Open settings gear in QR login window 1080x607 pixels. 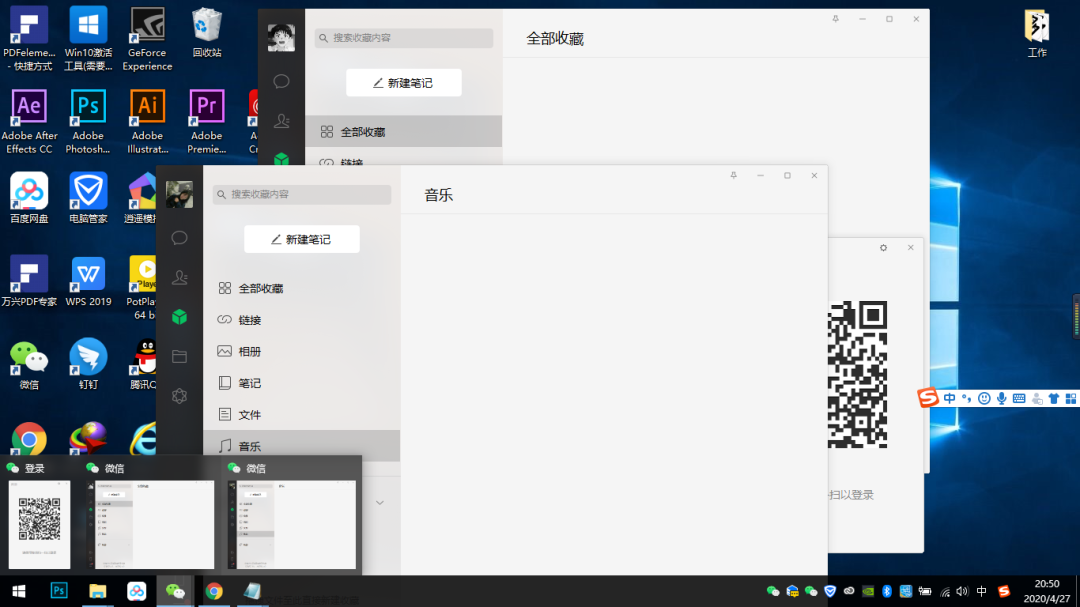click(x=884, y=248)
